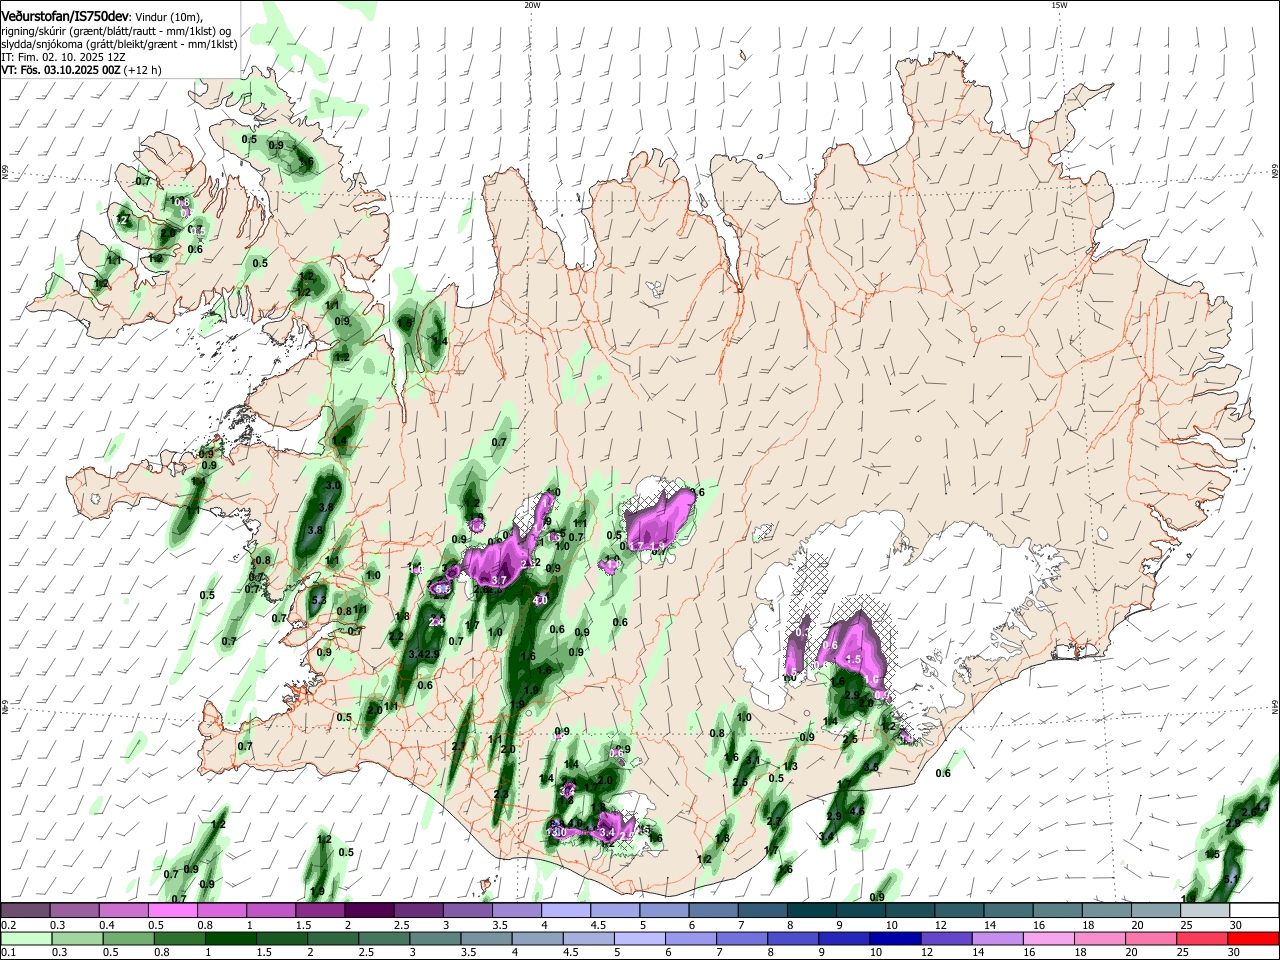The image size is (1280, 960).
Task: Select the 'VT: Fös. 03.10.2025 00Z' text
Action: (x=61, y=71)
